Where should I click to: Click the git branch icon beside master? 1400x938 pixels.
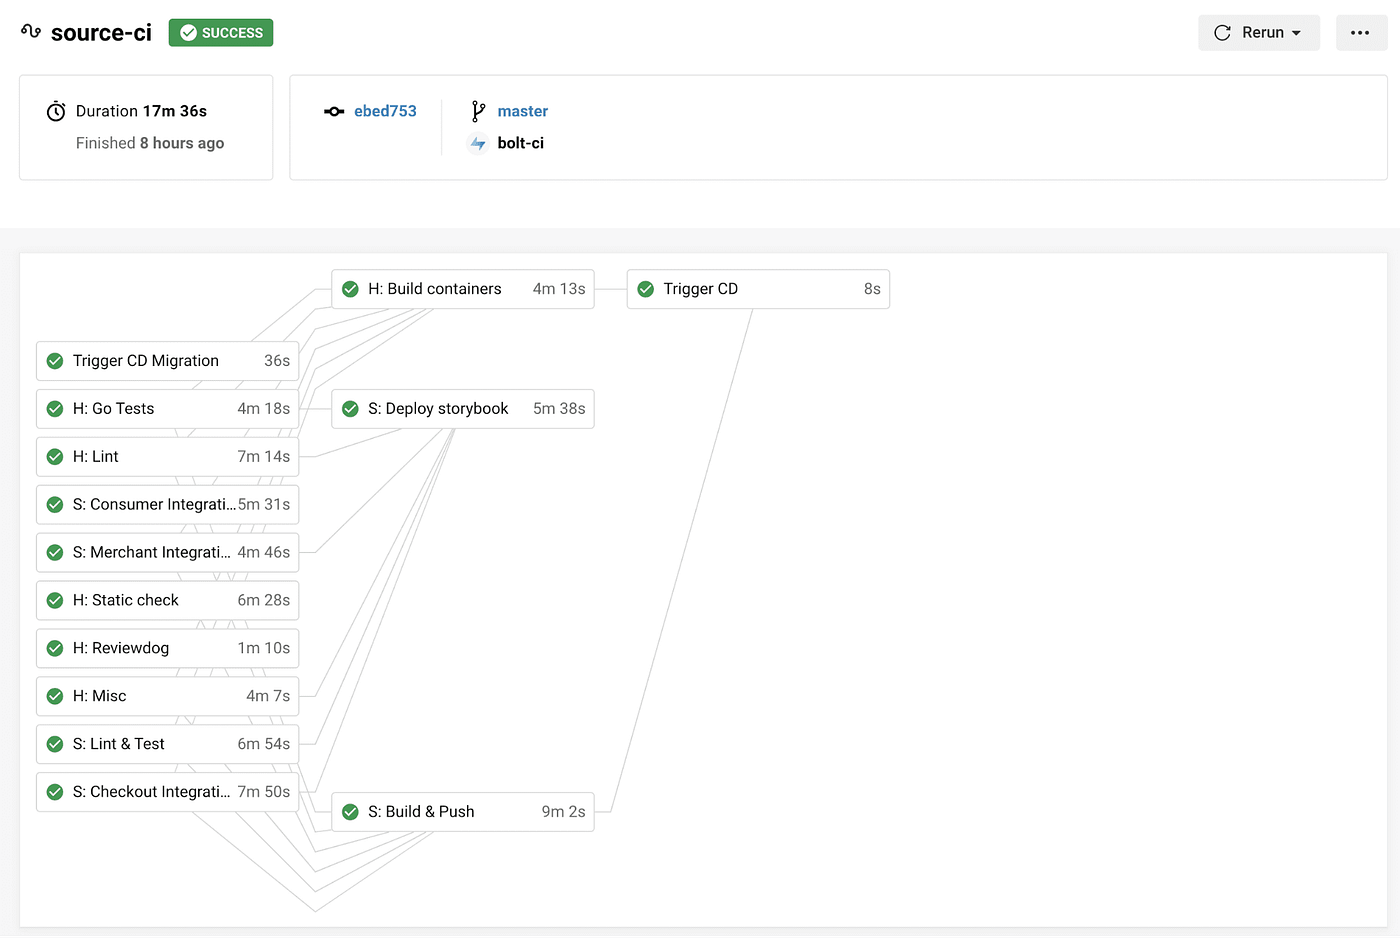click(x=478, y=111)
